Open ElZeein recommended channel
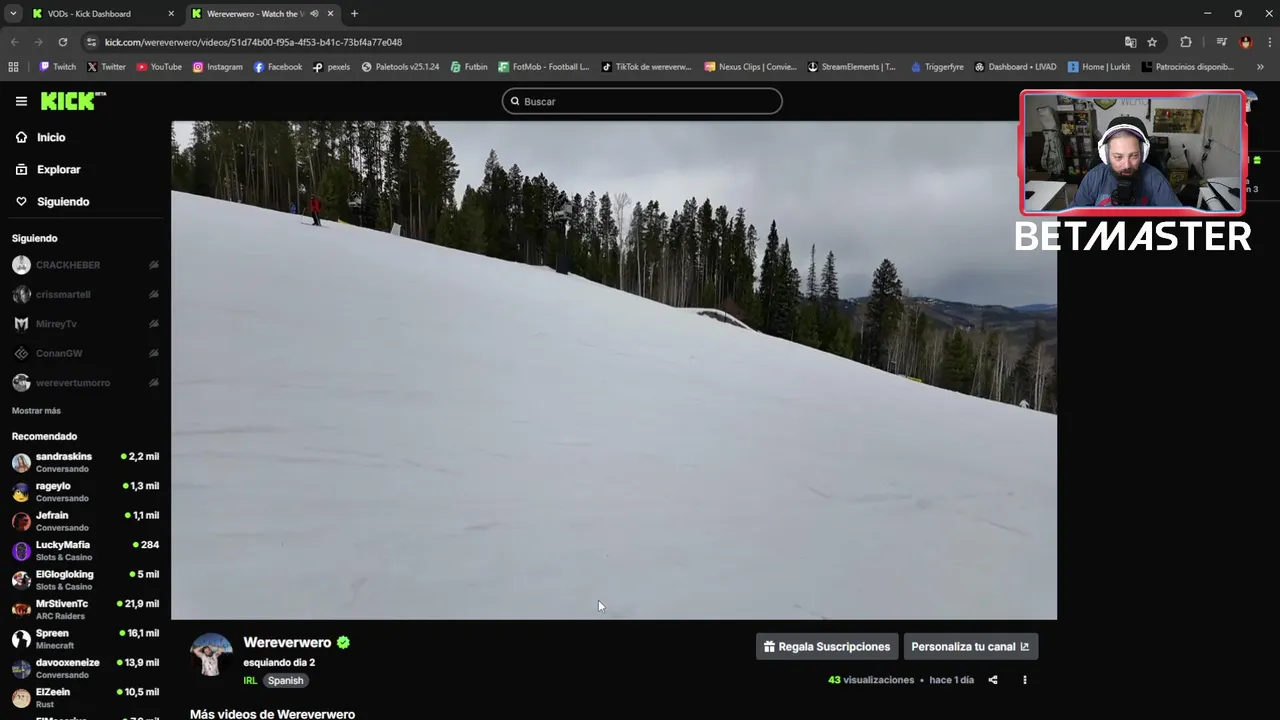The height and width of the screenshot is (720, 1280). coord(85,697)
